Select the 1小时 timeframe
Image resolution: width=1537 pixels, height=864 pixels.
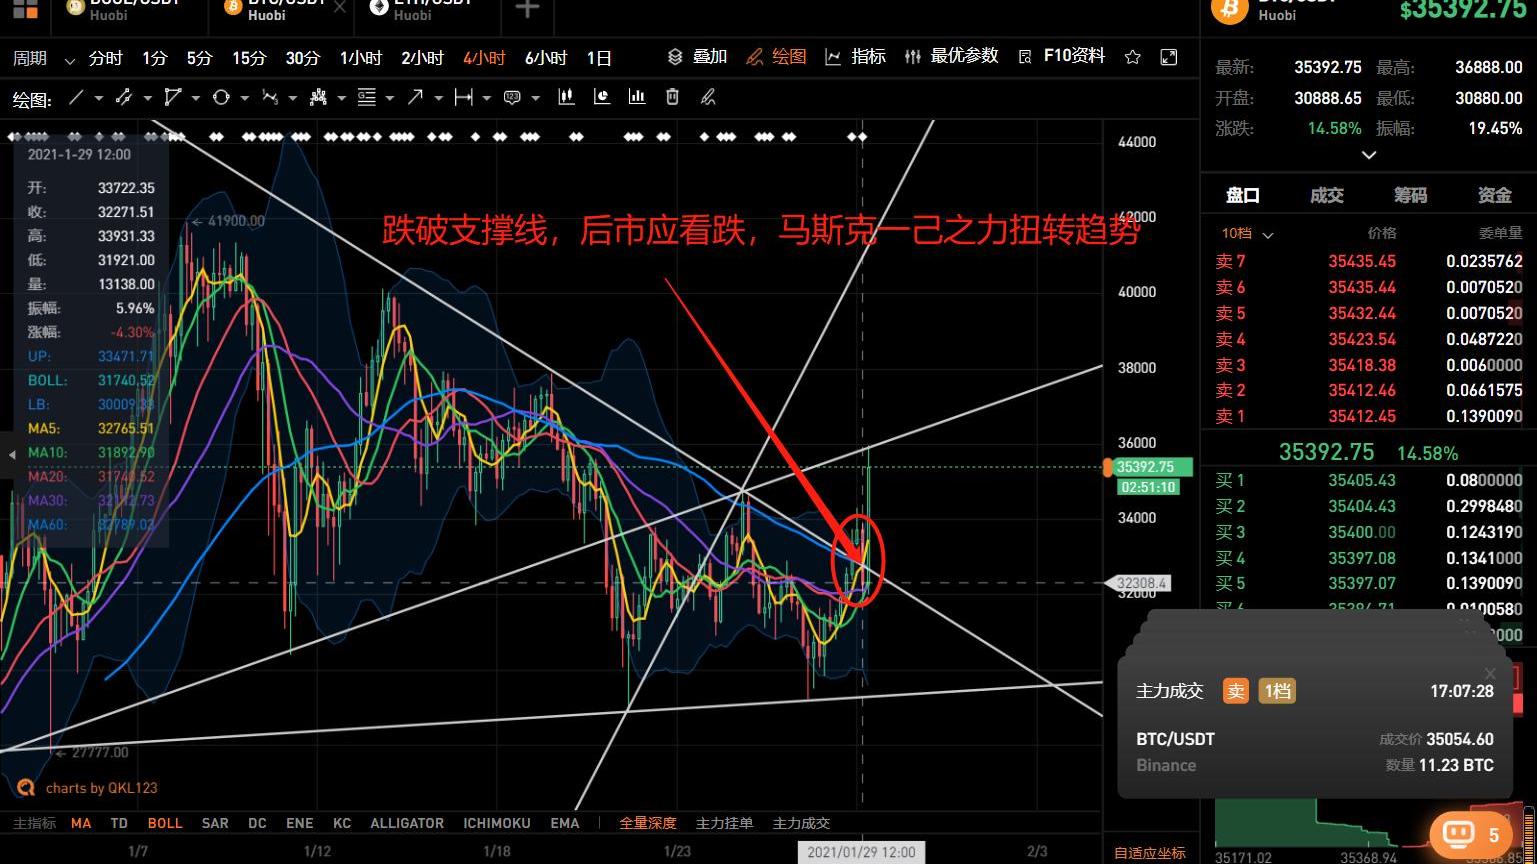point(361,58)
